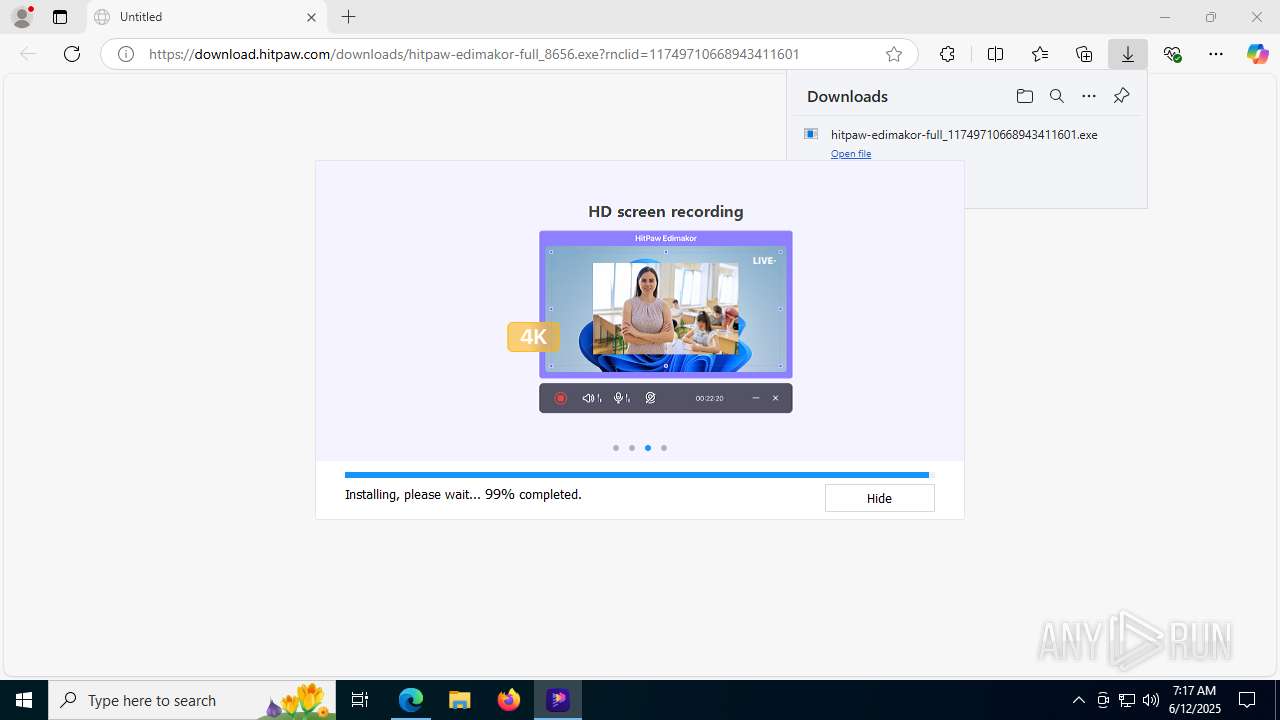Click downloaded hitpaw-edimakor exe file name
This screenshot has width=1280, height=720.
(x=964, y=134)
